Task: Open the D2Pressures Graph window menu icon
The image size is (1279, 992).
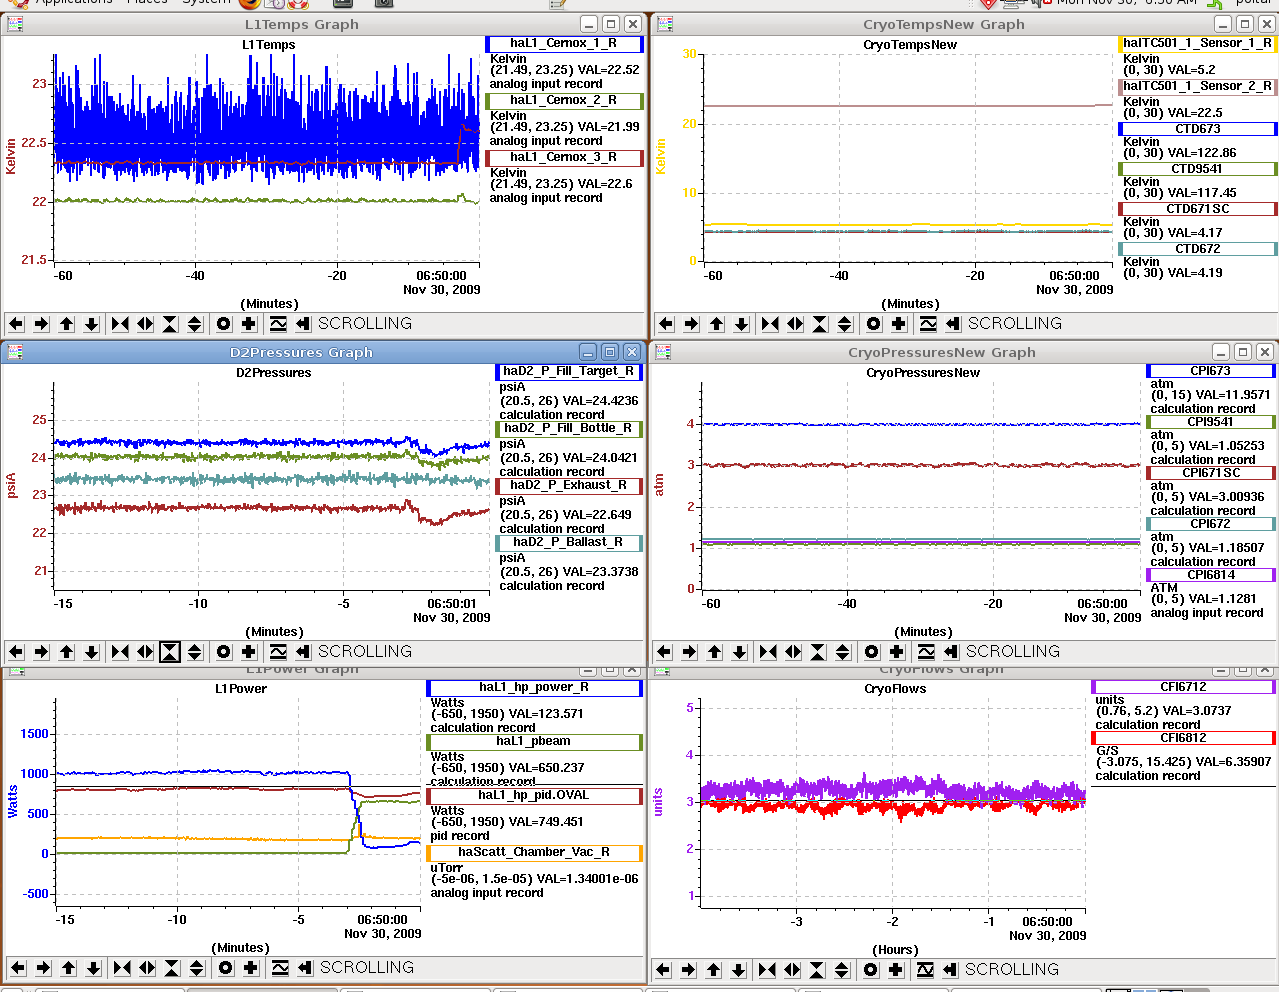Action: (x=15, y=352)
